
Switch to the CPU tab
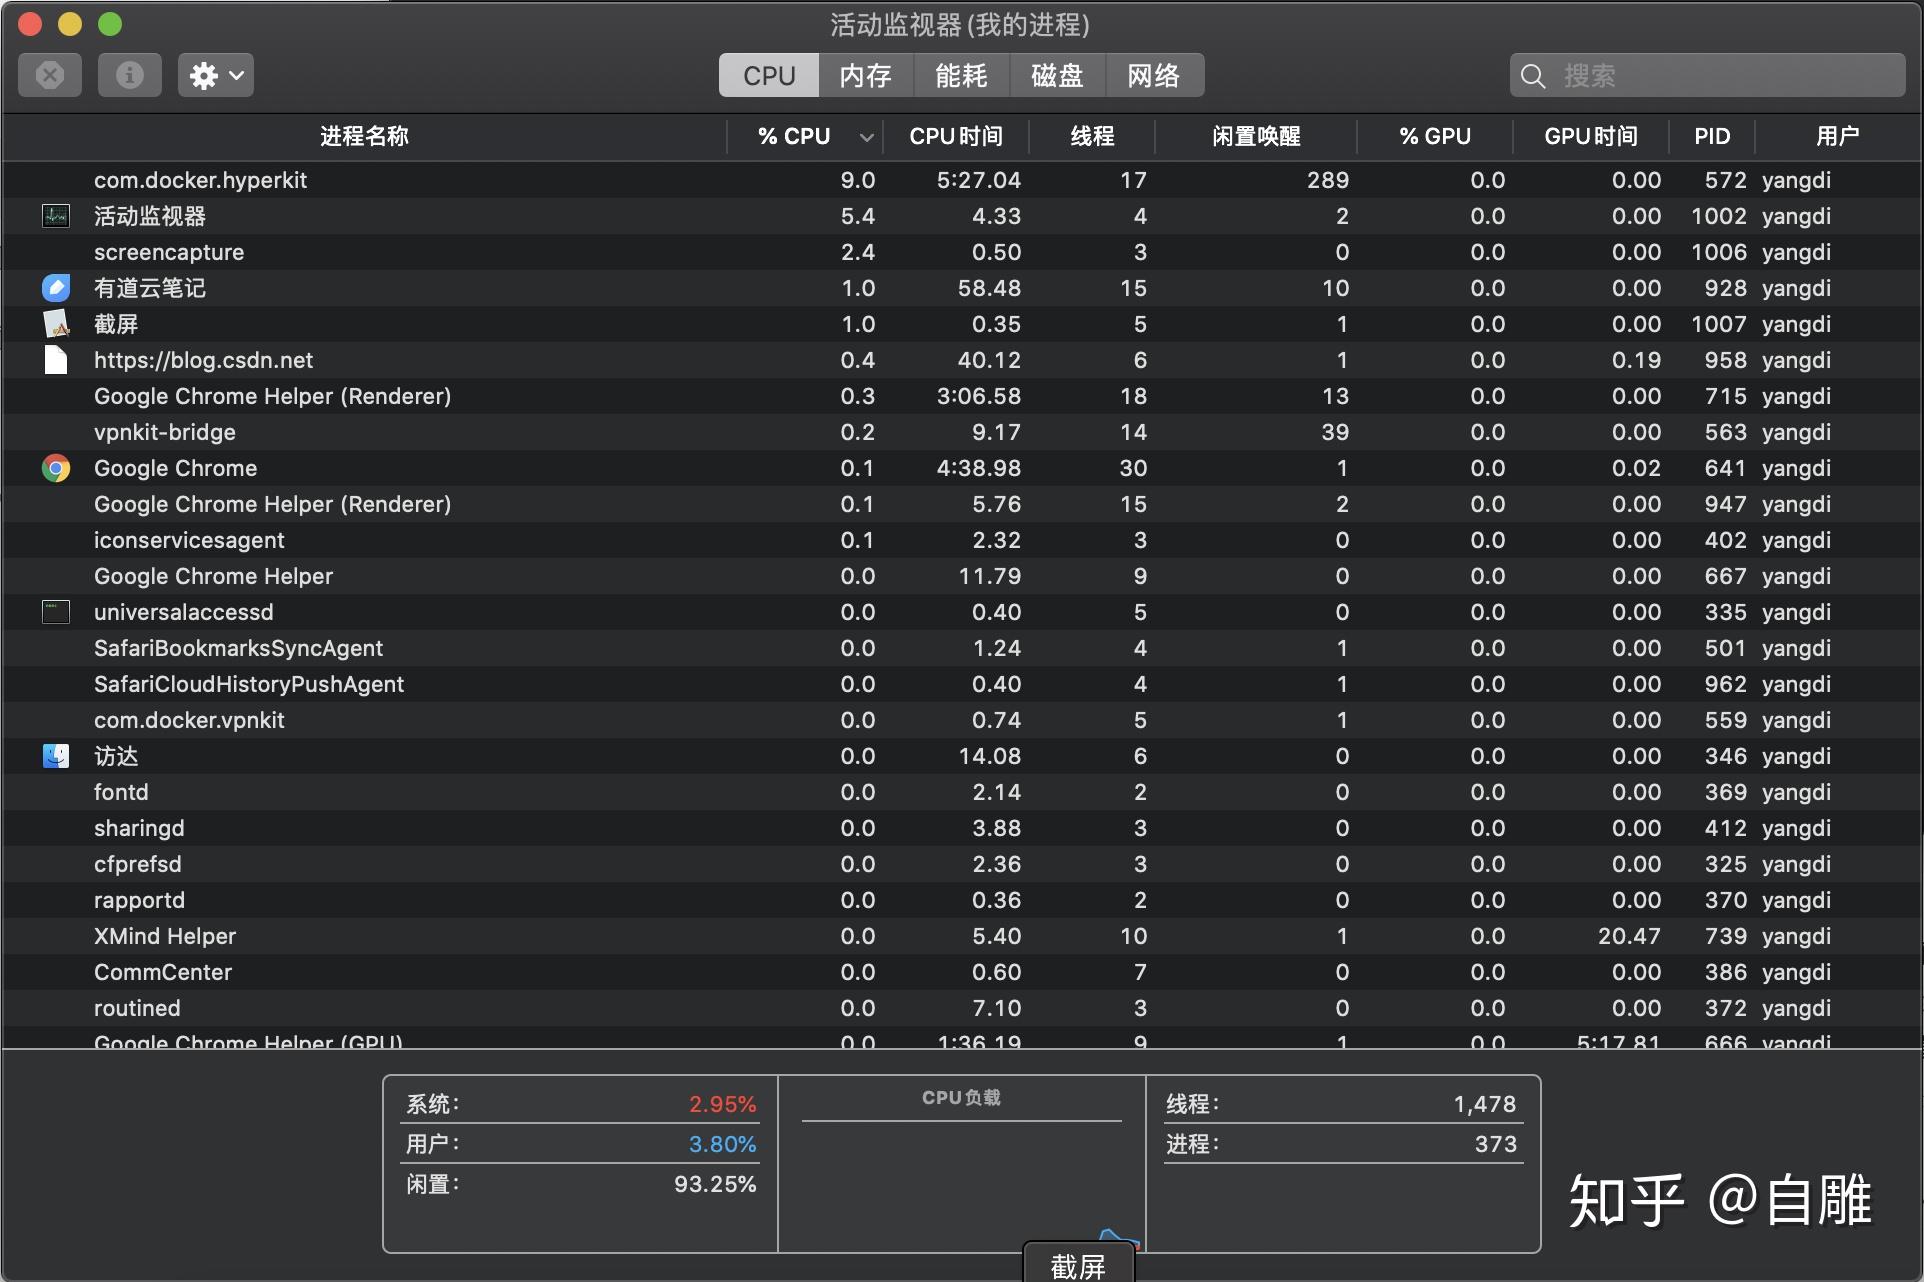pos(769,76)
